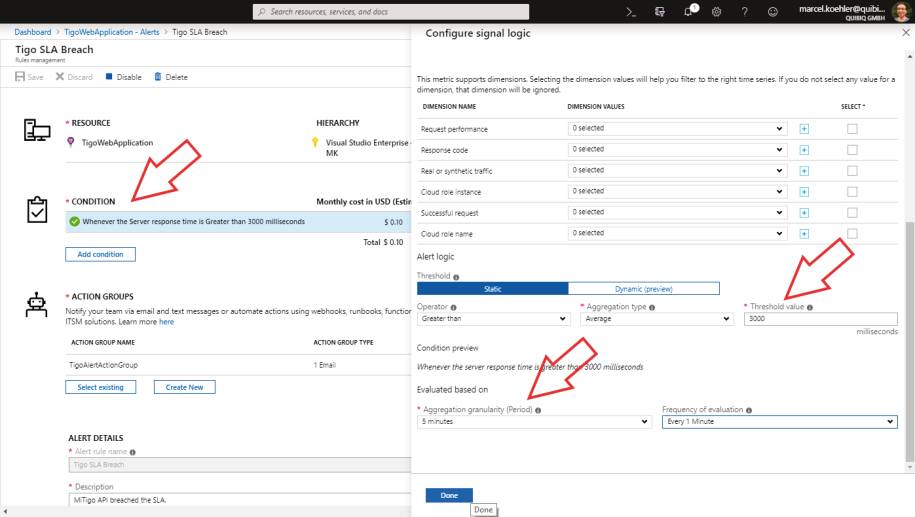Click the TigoWebApplication resource name
The height and width of the screenshot is (517, 915).
[117, 142]
